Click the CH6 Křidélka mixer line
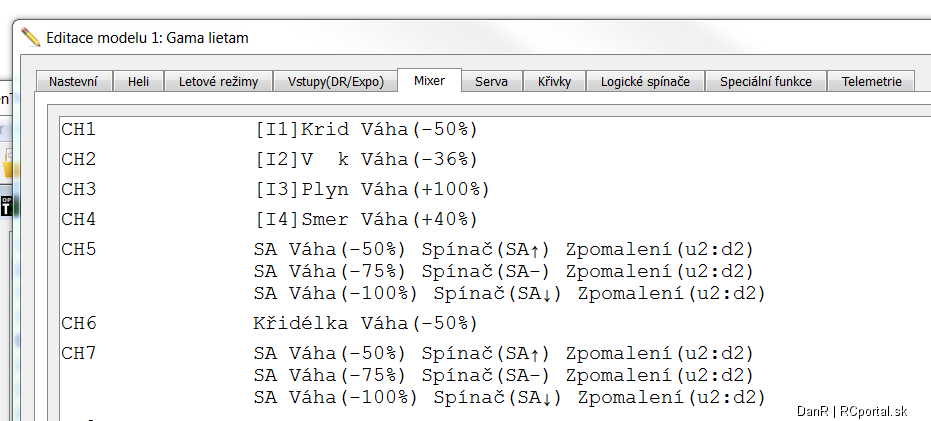Viewport: 931px width, 421px height. pyautogui.click(x=366, y=324)
